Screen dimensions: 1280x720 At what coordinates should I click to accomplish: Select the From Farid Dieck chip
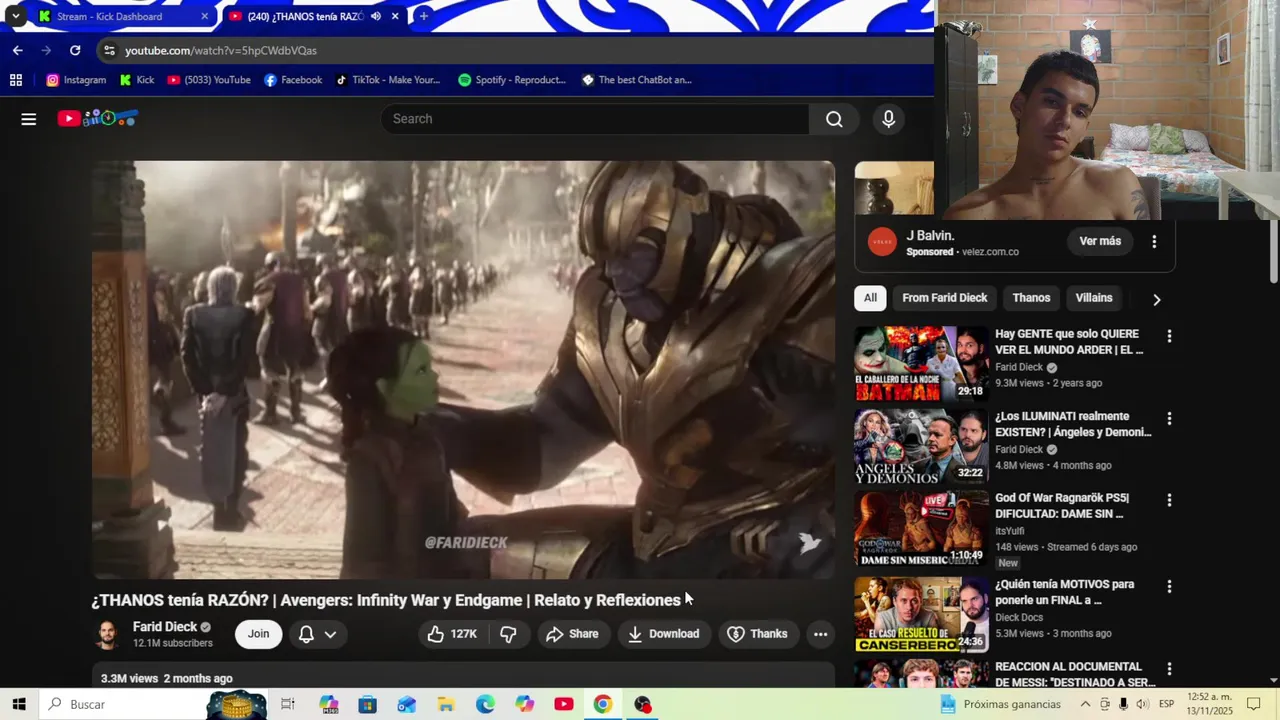coord(944,298)
